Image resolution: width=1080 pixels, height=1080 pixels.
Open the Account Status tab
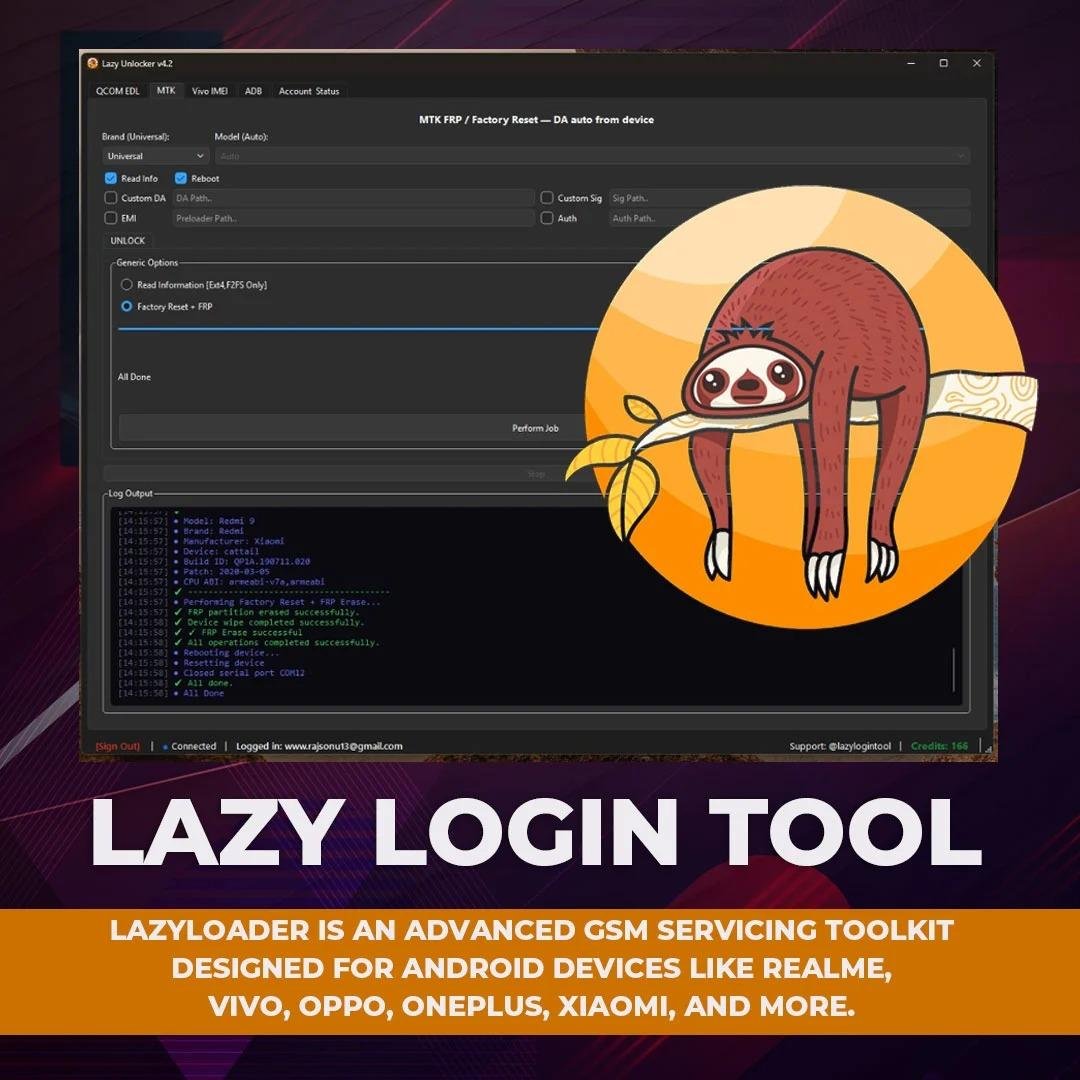click(x=309, y=91)
